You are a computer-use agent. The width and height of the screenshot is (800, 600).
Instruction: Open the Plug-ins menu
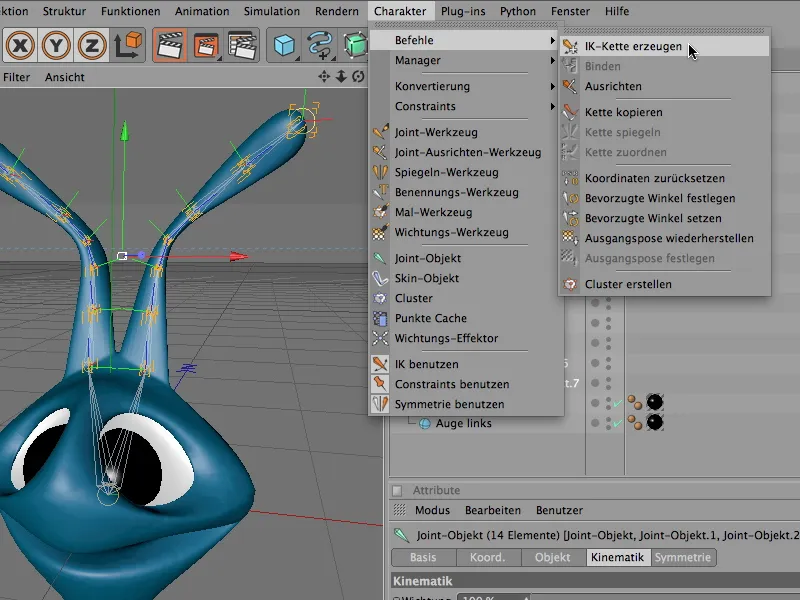tap(463, 11)
